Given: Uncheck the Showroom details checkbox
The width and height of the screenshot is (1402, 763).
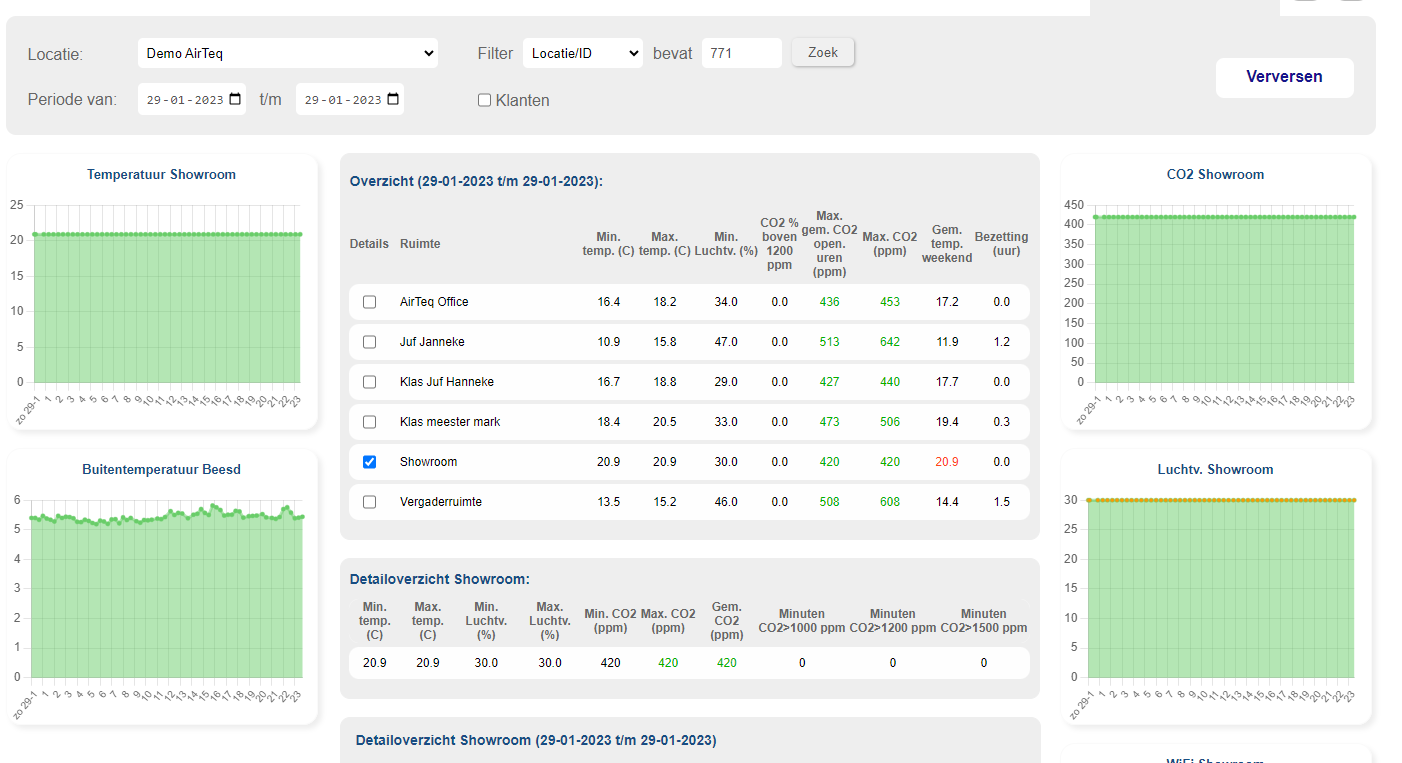Looking at the screenshot, I should pos(369,462).
